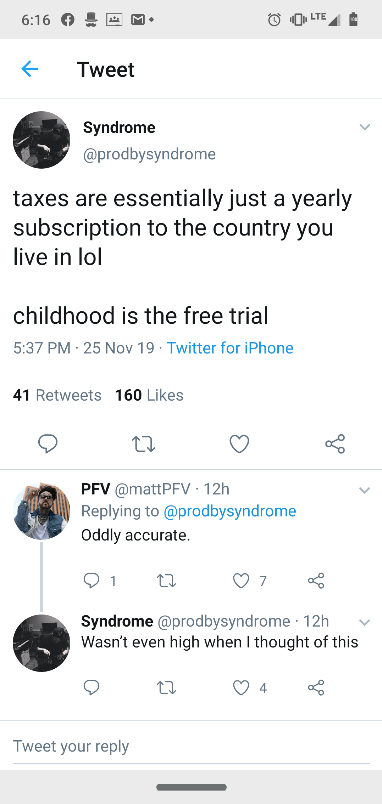The height and width of the screenshot is (804, 382).
Task: Share Syndrome's reply tweet
Action: click(x=316, y=688)
